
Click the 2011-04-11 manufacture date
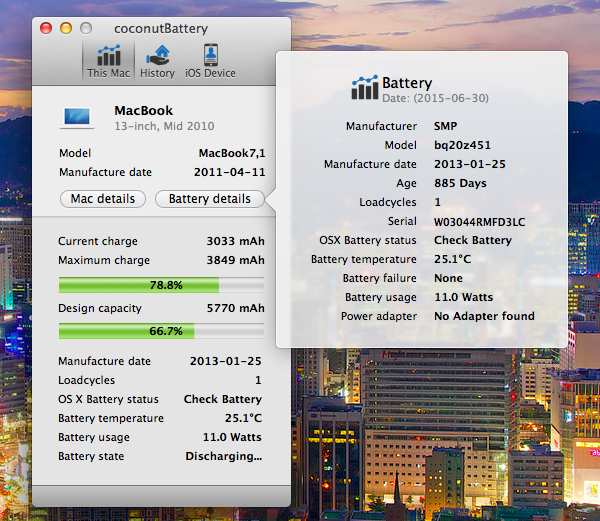pos(230,172)
